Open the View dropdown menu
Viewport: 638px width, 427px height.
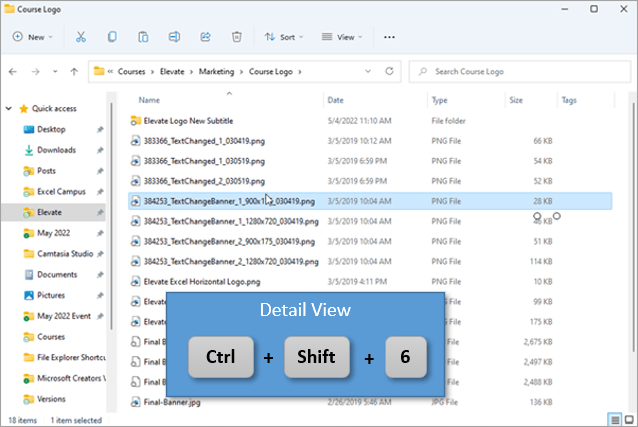click(x=341, y=37)
